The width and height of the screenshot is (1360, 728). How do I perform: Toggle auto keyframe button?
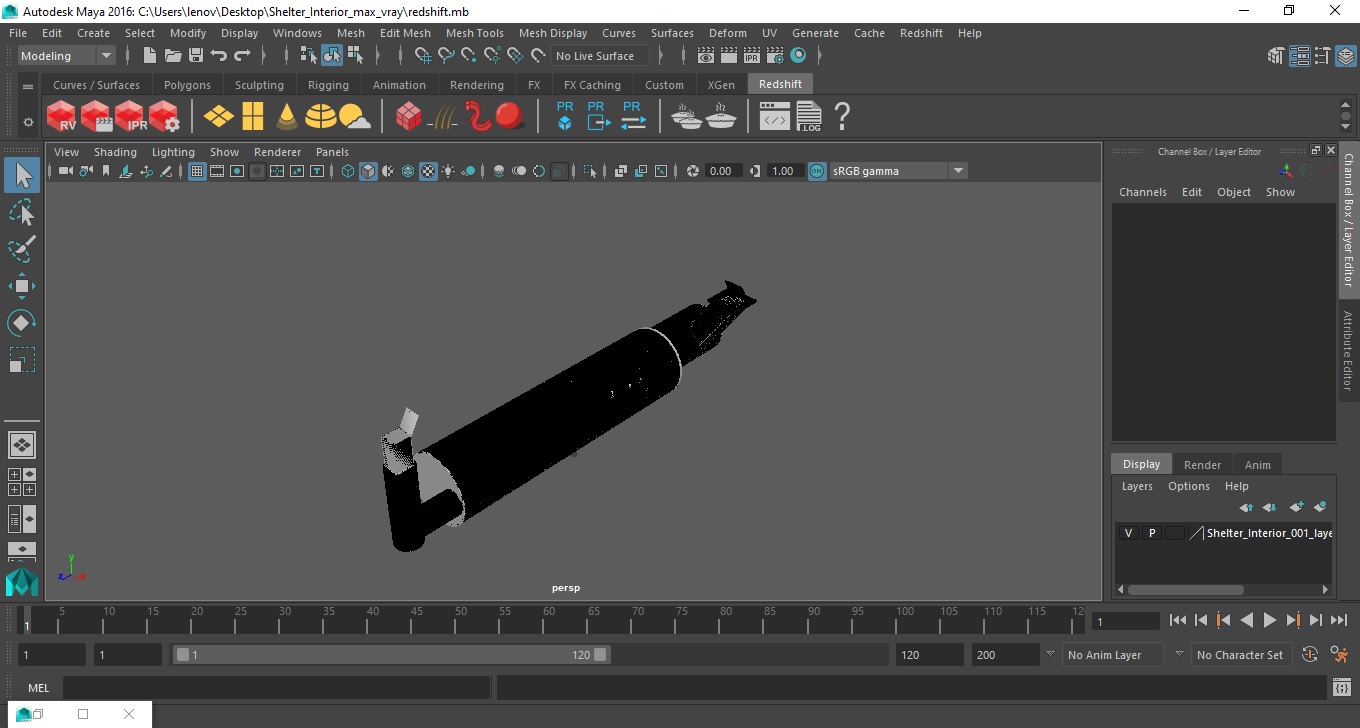click(1310, 655)
